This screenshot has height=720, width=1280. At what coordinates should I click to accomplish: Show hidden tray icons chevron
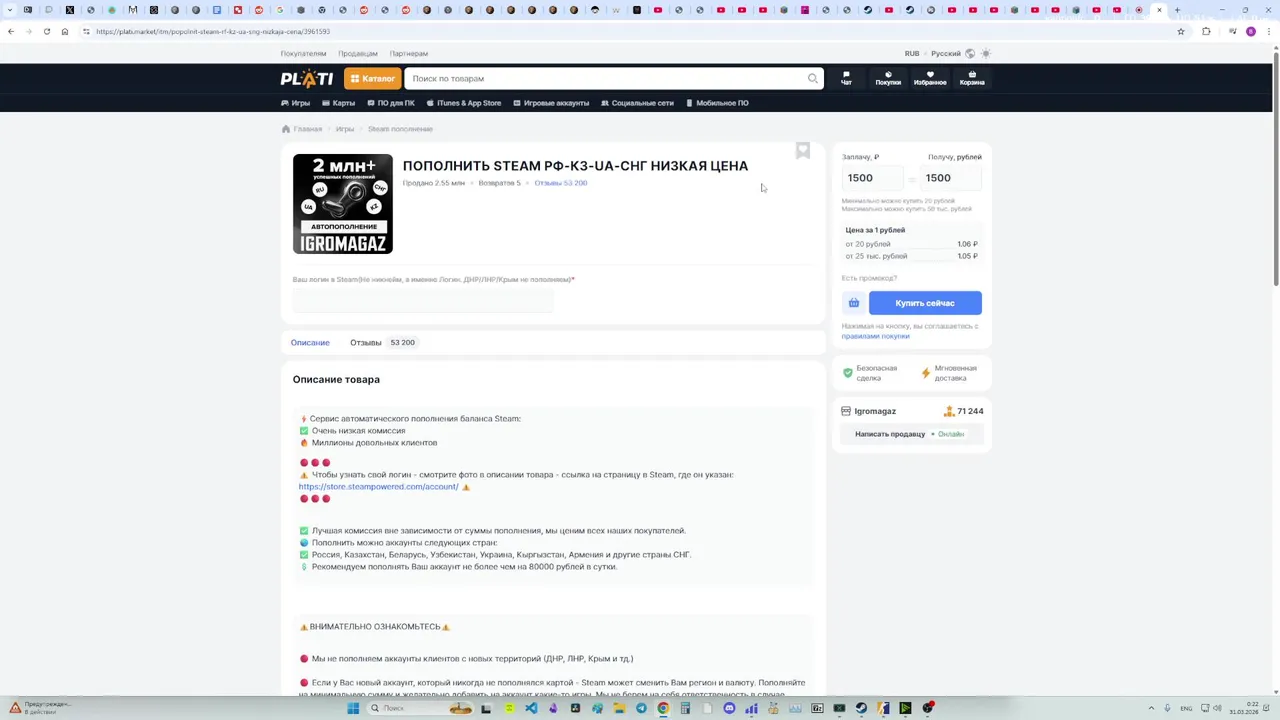1150,708
